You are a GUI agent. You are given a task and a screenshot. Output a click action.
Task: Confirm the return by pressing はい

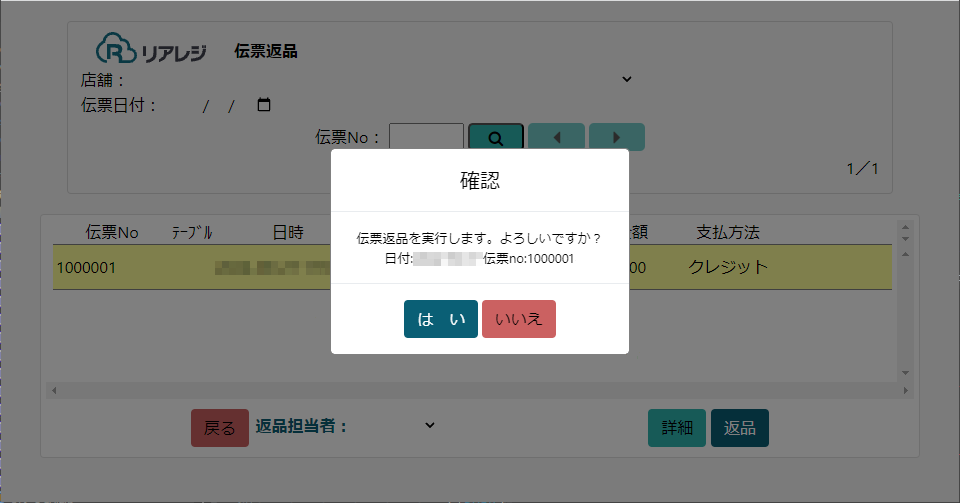(x=441, y=319)
